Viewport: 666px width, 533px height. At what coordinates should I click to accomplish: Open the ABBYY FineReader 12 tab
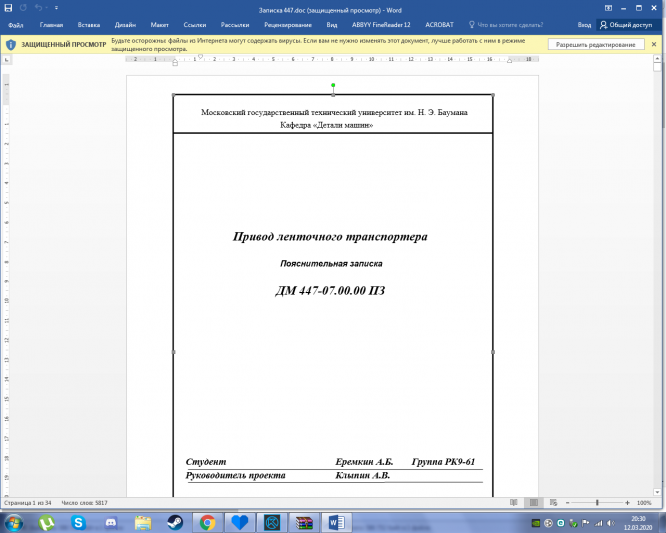pyautogui.click(x=381, y=25)
